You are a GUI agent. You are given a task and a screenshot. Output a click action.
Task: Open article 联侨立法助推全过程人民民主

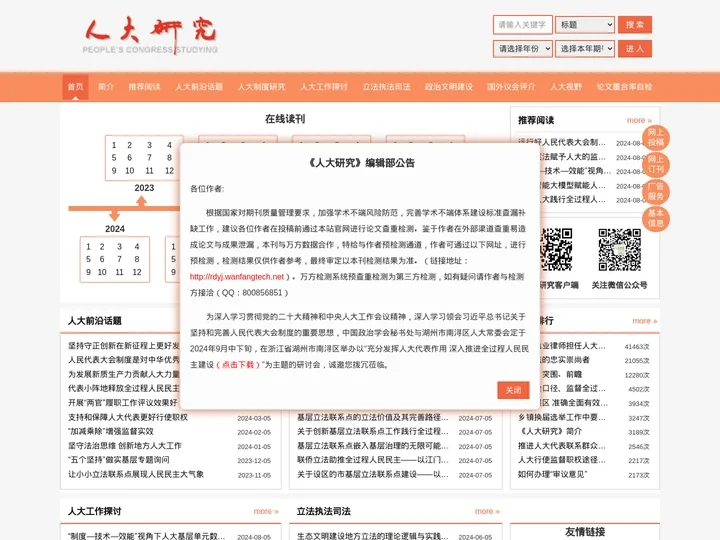[373, 460]
